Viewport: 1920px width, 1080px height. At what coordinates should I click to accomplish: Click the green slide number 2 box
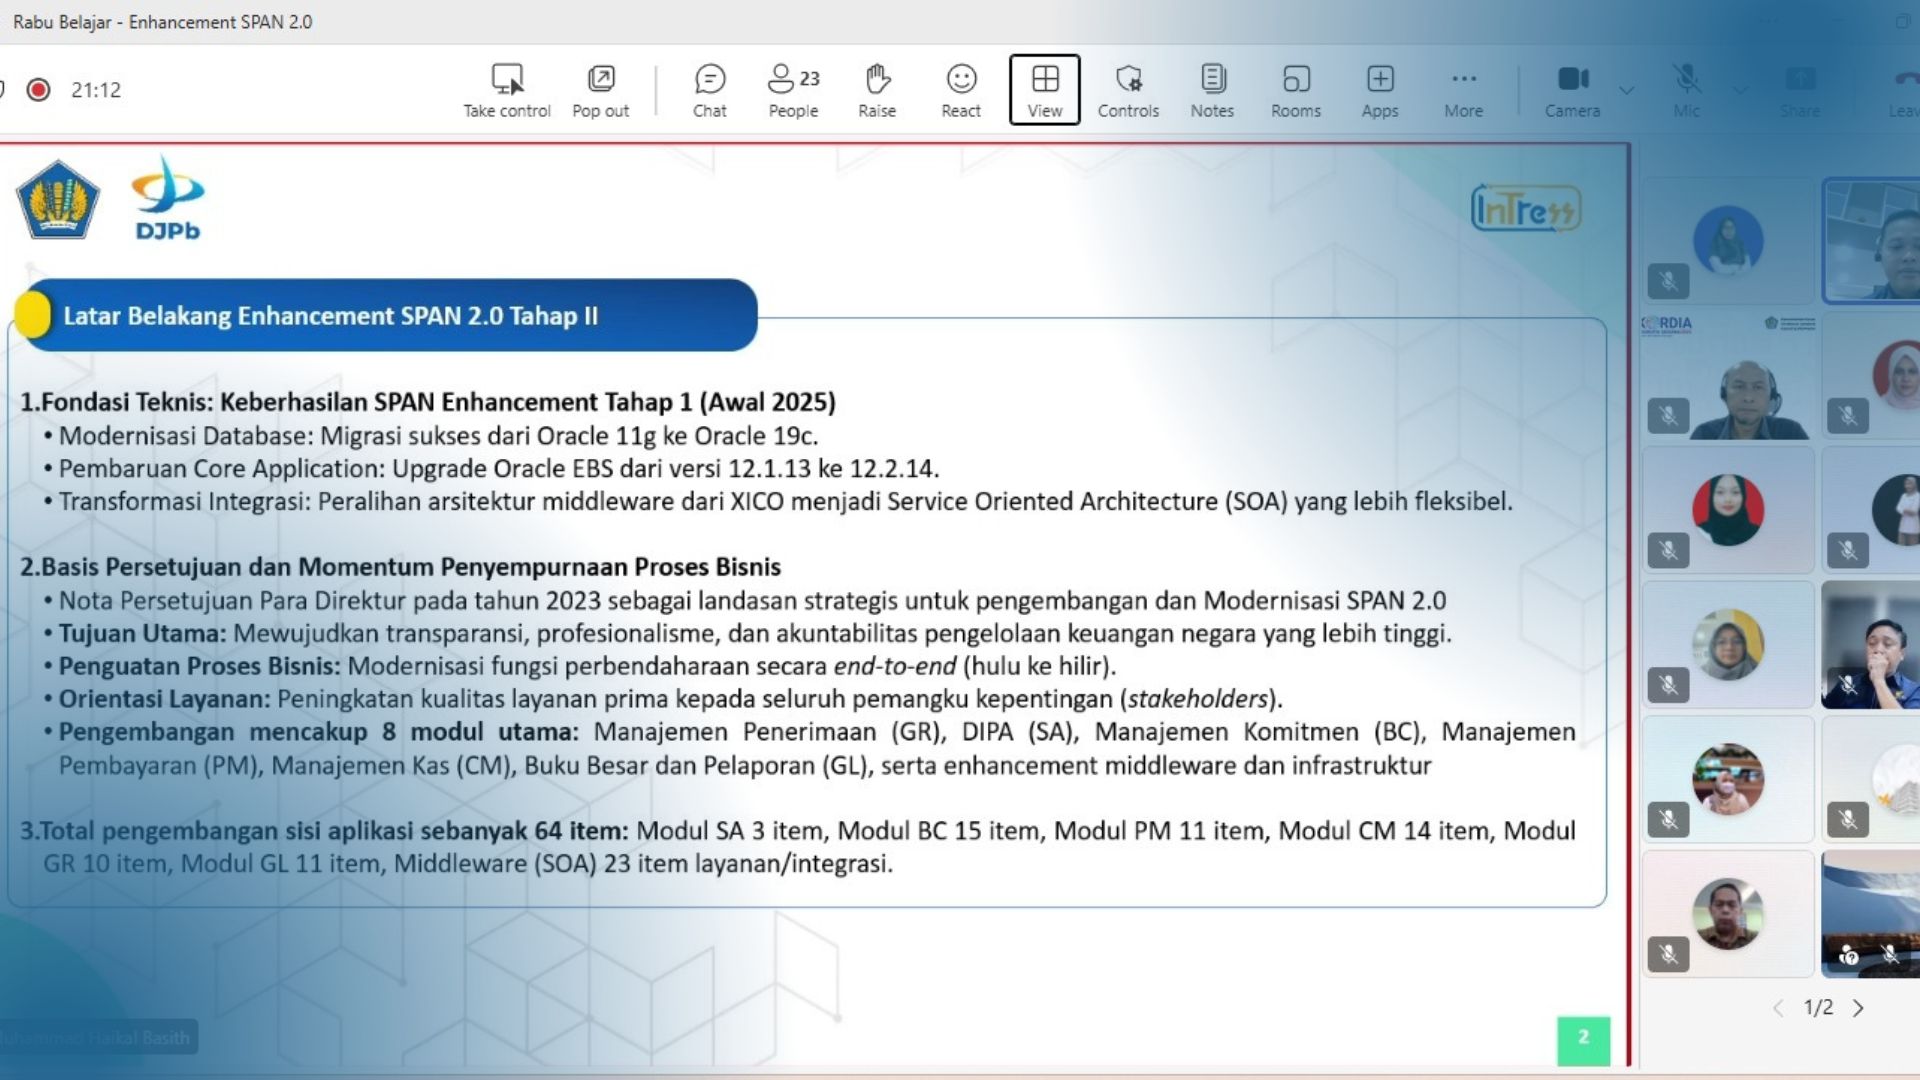pyautogui.click(x=1583, y=1039)
